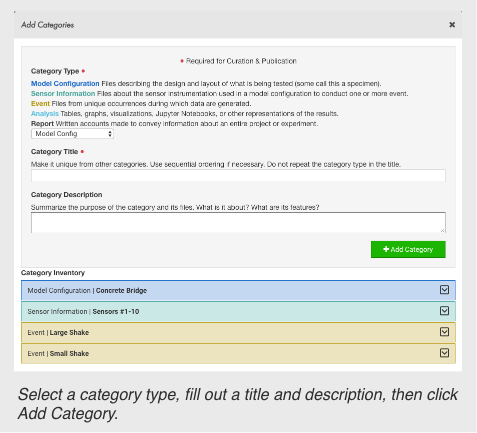Image resolution: width=477 pixels, height=433 pixels.
Task: Select the Event | Large Shake row
Action: (x=238, y=332)
